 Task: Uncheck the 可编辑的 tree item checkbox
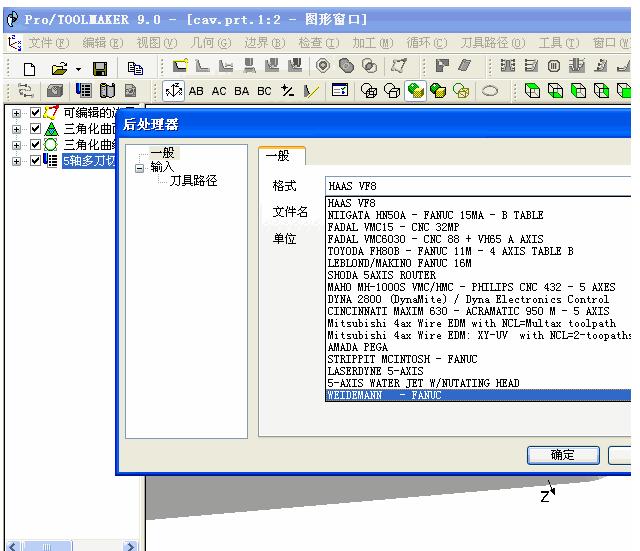tap(36, 112)
